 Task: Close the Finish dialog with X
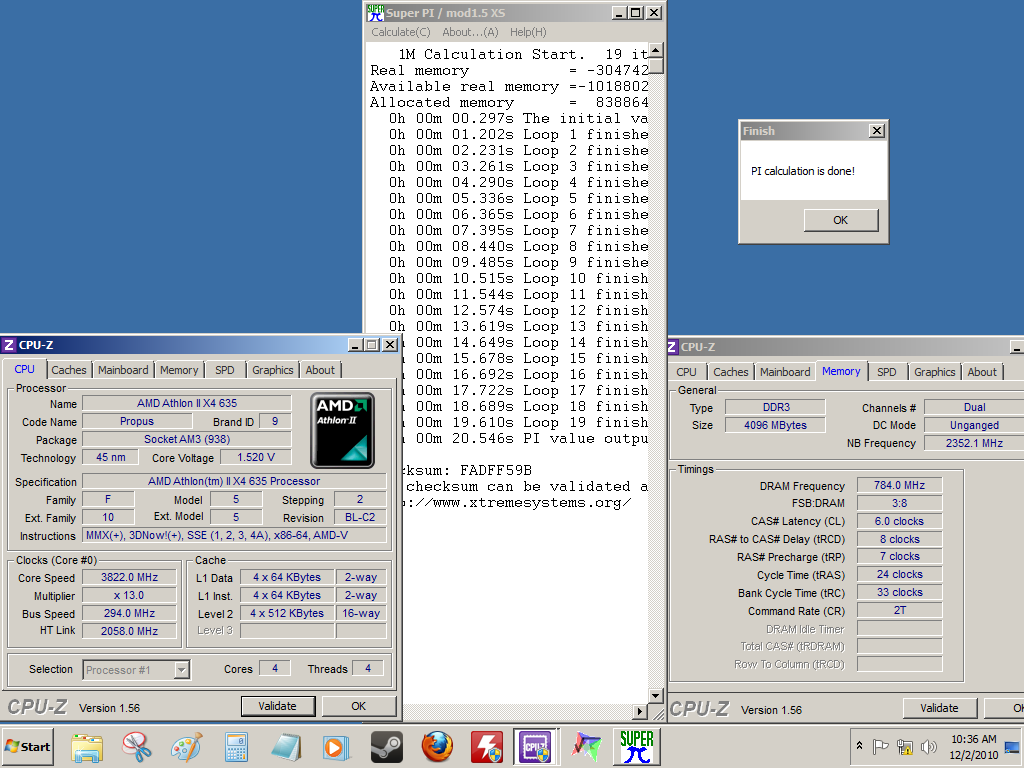point(877,131)
